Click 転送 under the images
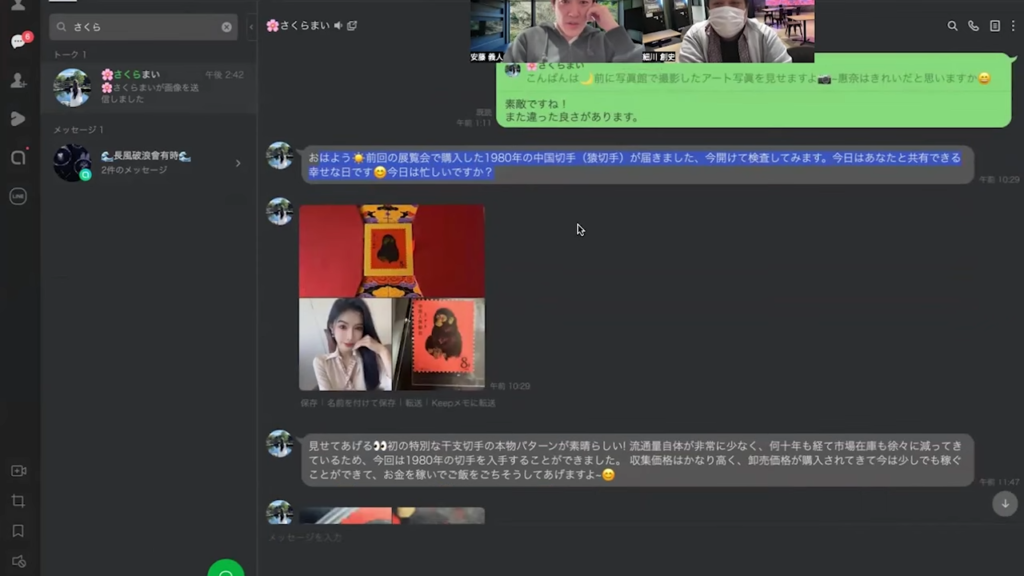Screen dimensions: 1024x576 point(413,404)
